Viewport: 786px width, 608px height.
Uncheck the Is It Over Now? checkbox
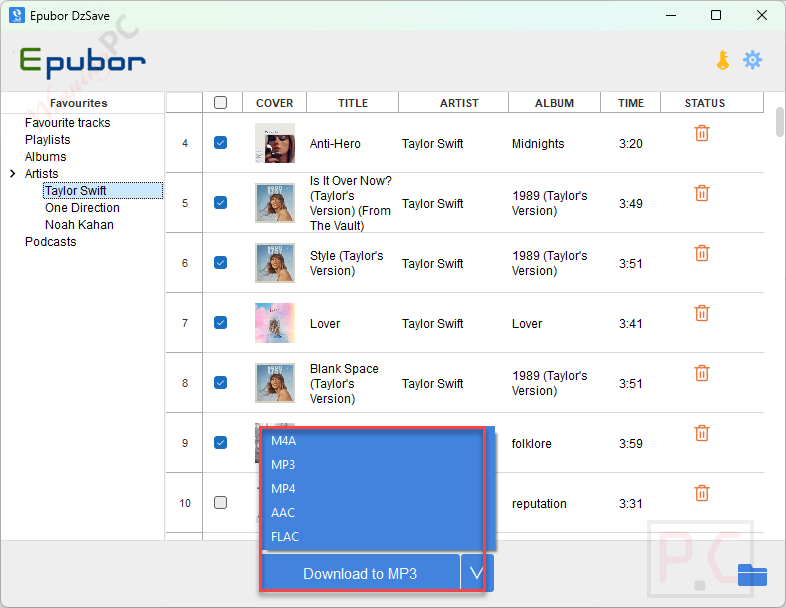[221, 202]
